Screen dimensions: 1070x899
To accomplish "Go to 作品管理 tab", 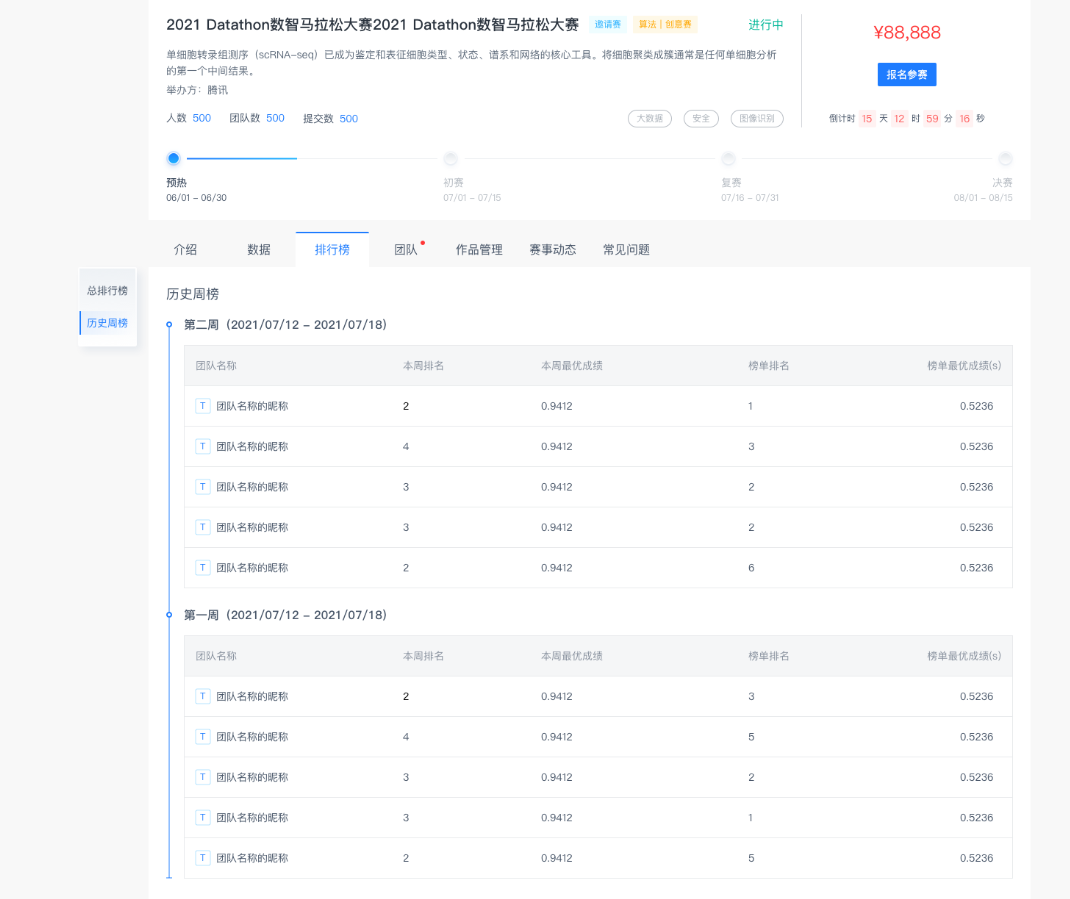I will (x=479, y=250).
